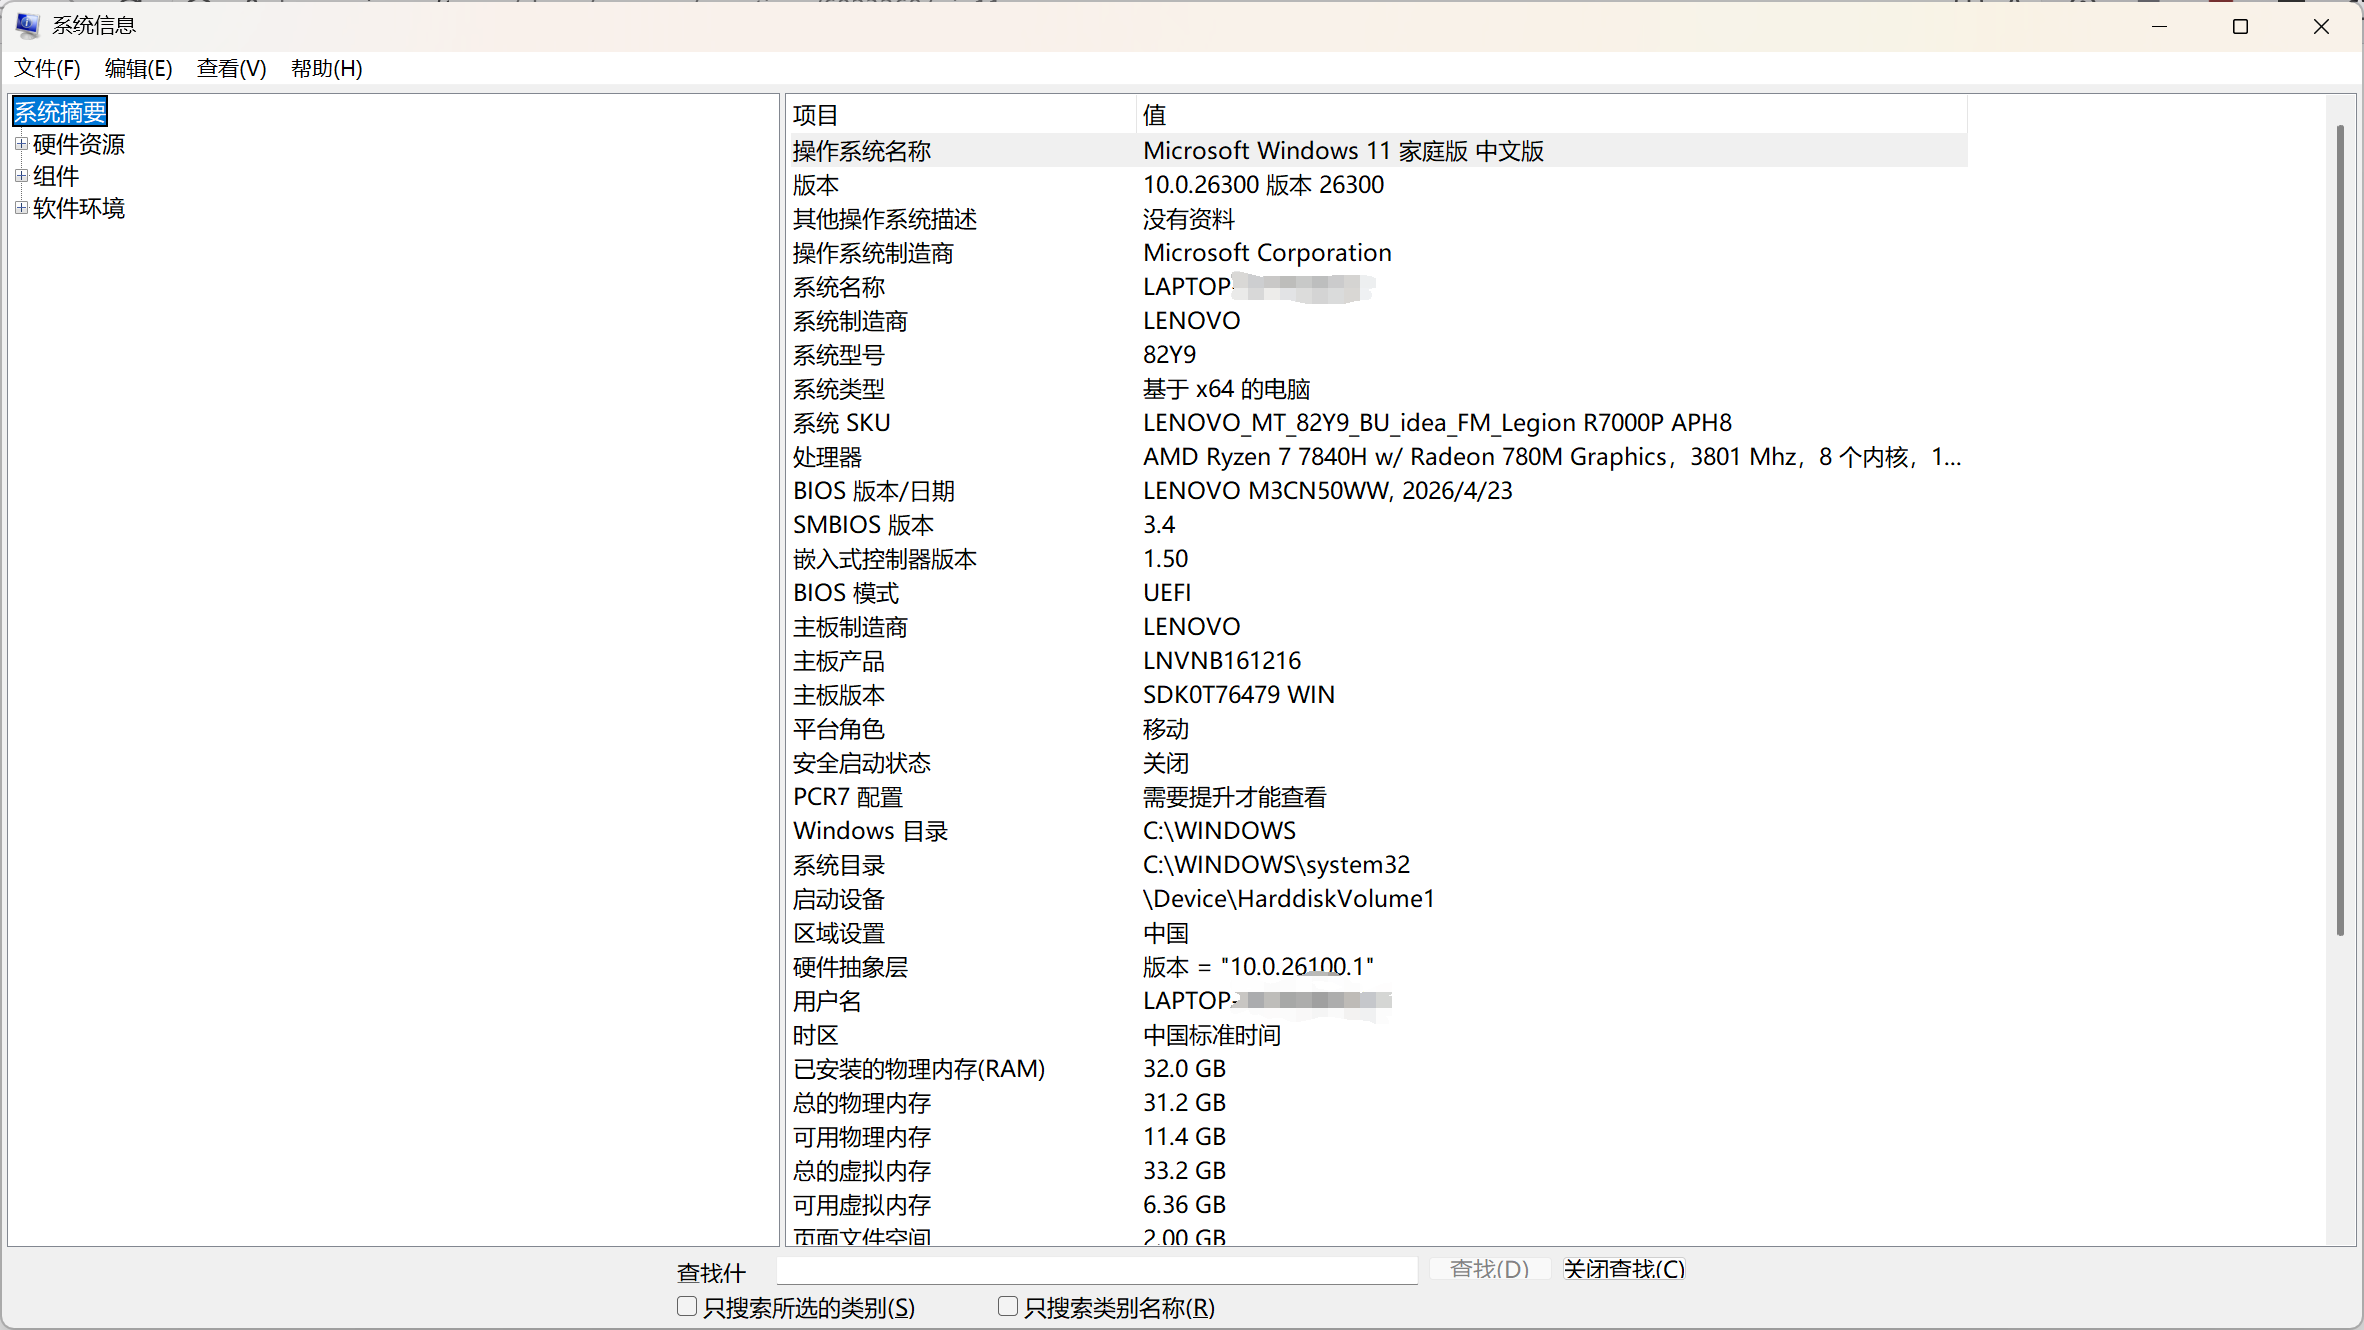The image size is (2364, 1330).
Task: Expand the 软件环境 tree node
Action: tap(21, 208)
